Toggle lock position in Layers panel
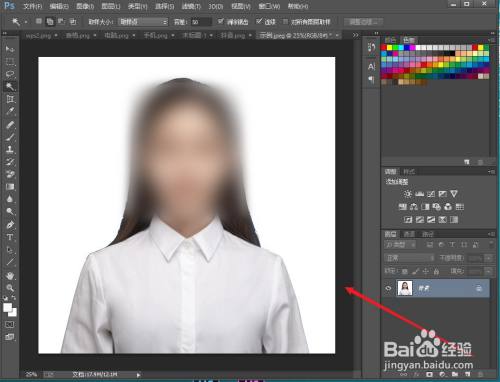Viewport: 500px width, 382px height. pos(426,271)
